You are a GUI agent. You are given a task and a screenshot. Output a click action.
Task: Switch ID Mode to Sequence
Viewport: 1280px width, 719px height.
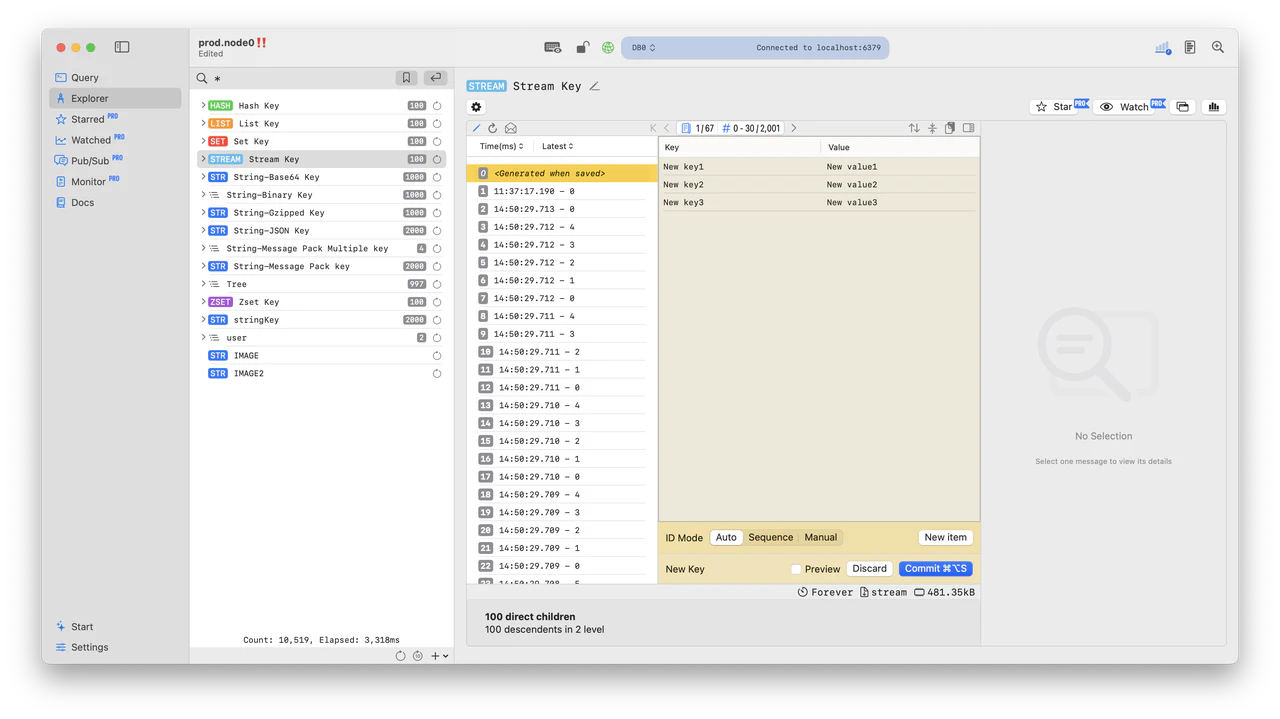tap(770, 537)
